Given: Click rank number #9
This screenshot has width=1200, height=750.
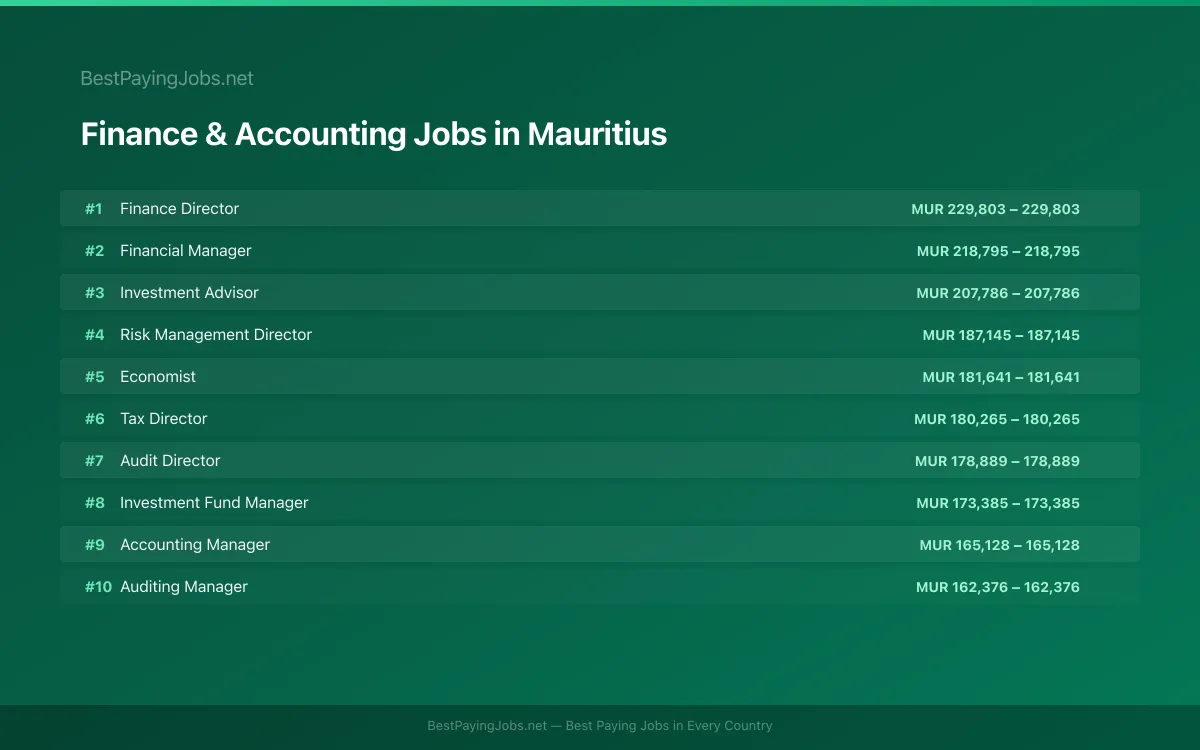Looking at the screenshot, I should pyautogui.click(x=94, y=545).
